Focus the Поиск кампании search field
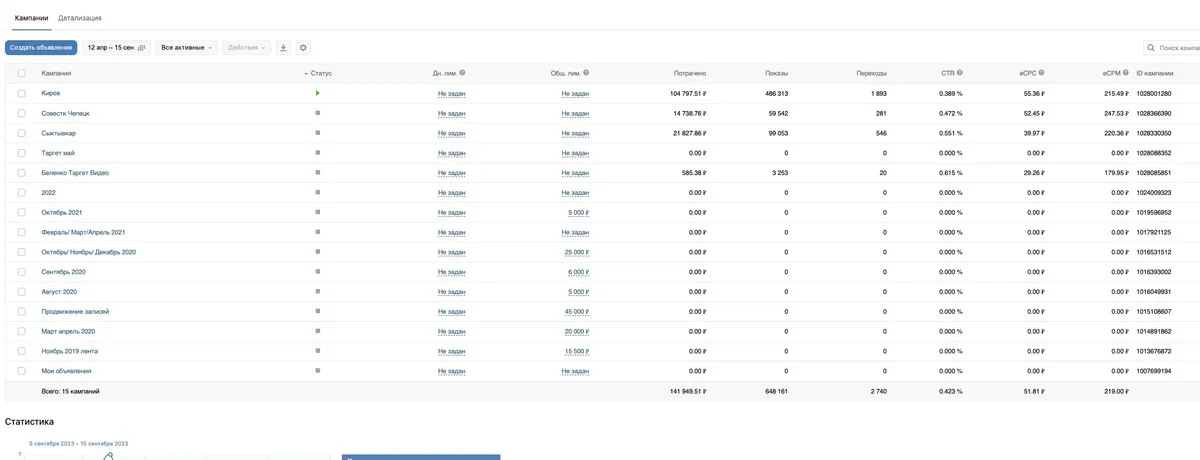 pos(1172,47)
